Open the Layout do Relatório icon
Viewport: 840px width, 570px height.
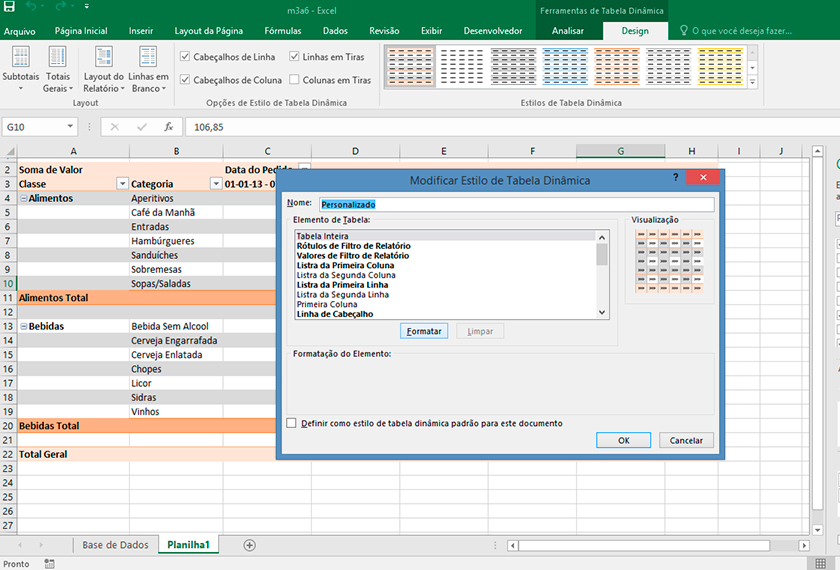coord(103,69)
